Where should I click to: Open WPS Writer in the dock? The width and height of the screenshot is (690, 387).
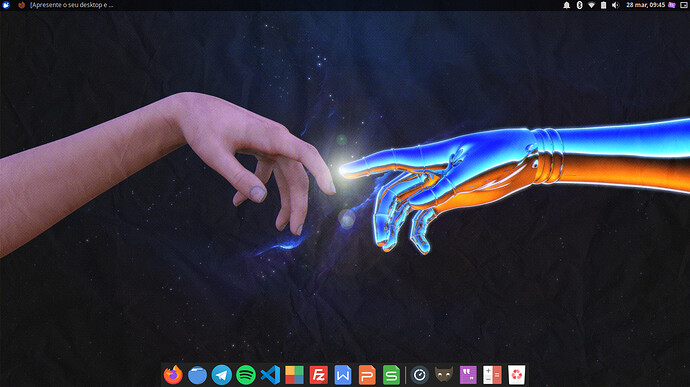coord(343,375)
